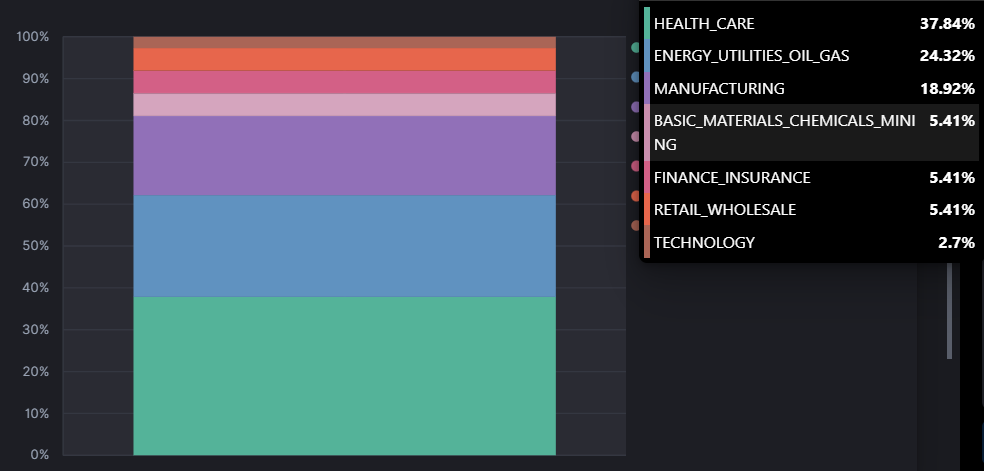Click the MANUFACTURING tooltip entry

[719, 89]
